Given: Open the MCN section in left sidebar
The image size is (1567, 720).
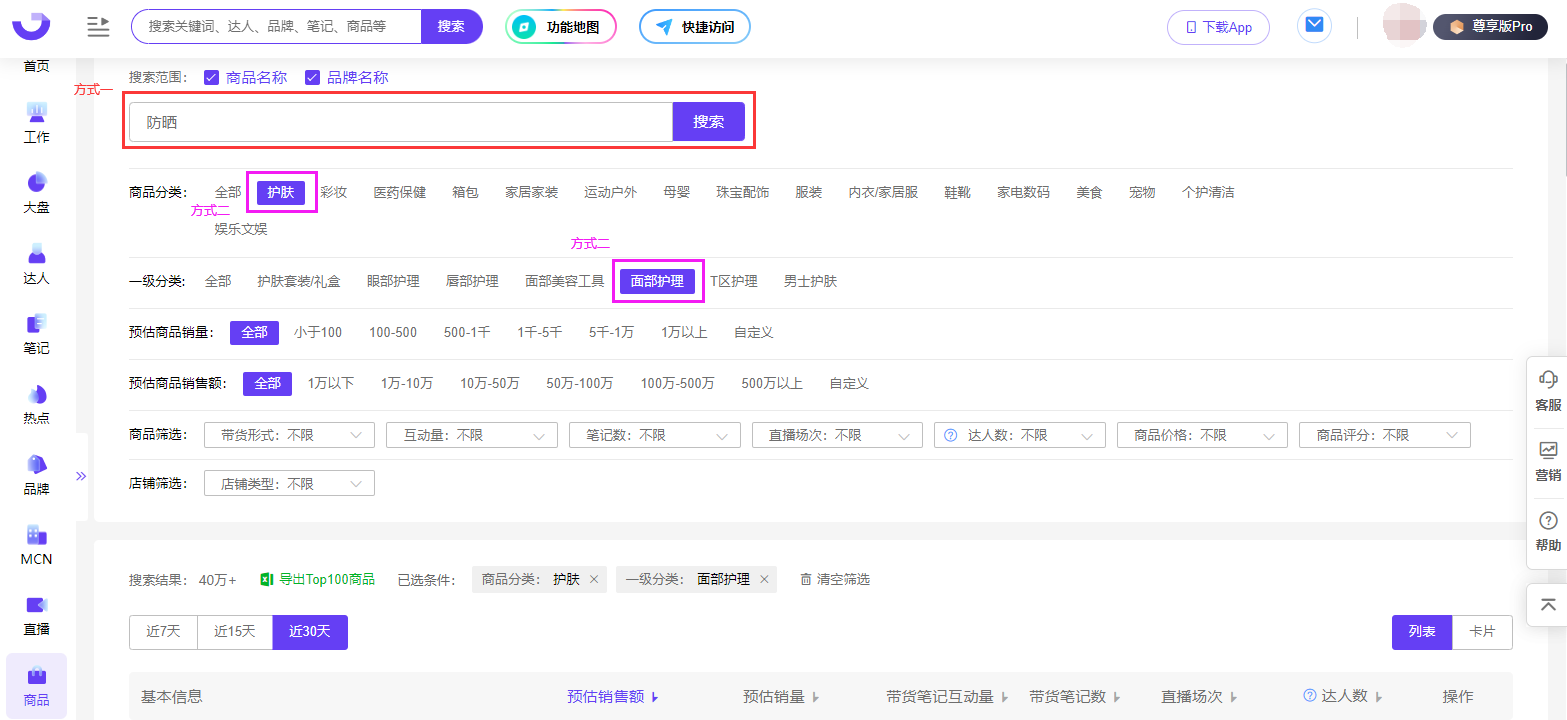Looking at the screenshot, I should tap(35, 548).
